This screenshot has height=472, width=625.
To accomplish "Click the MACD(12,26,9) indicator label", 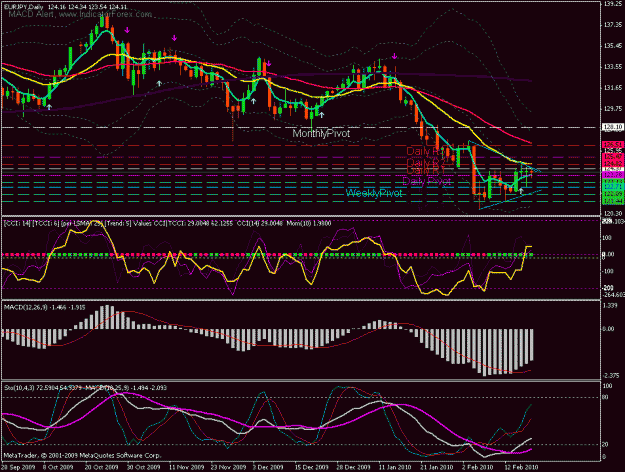I will point(44,307).
